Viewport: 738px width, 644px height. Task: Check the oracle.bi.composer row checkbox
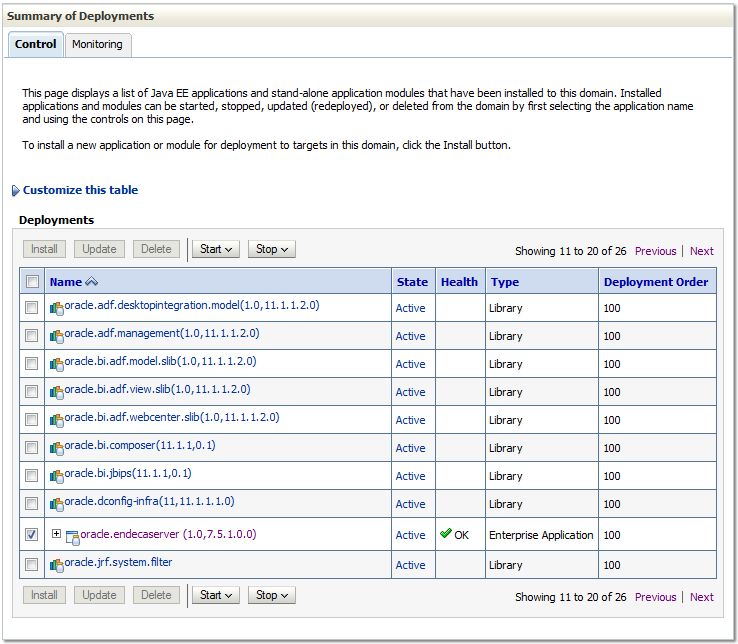[32, 447]
